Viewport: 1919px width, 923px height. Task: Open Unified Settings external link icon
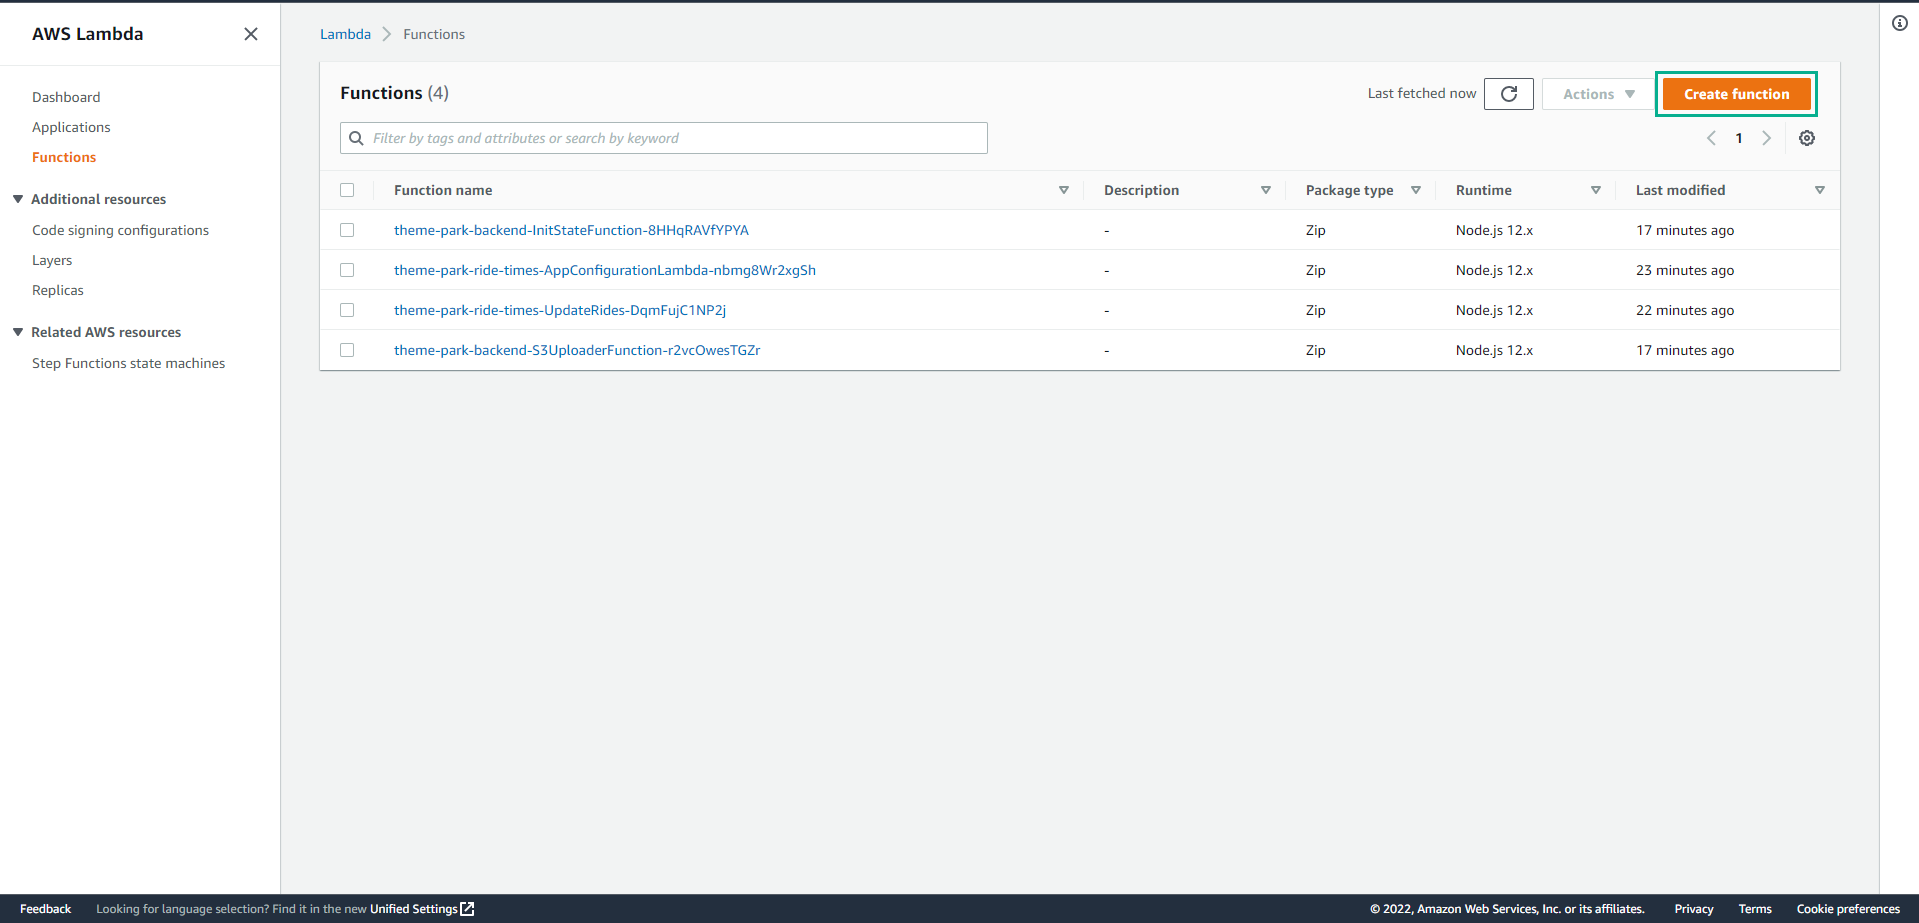tap(467, 909)
